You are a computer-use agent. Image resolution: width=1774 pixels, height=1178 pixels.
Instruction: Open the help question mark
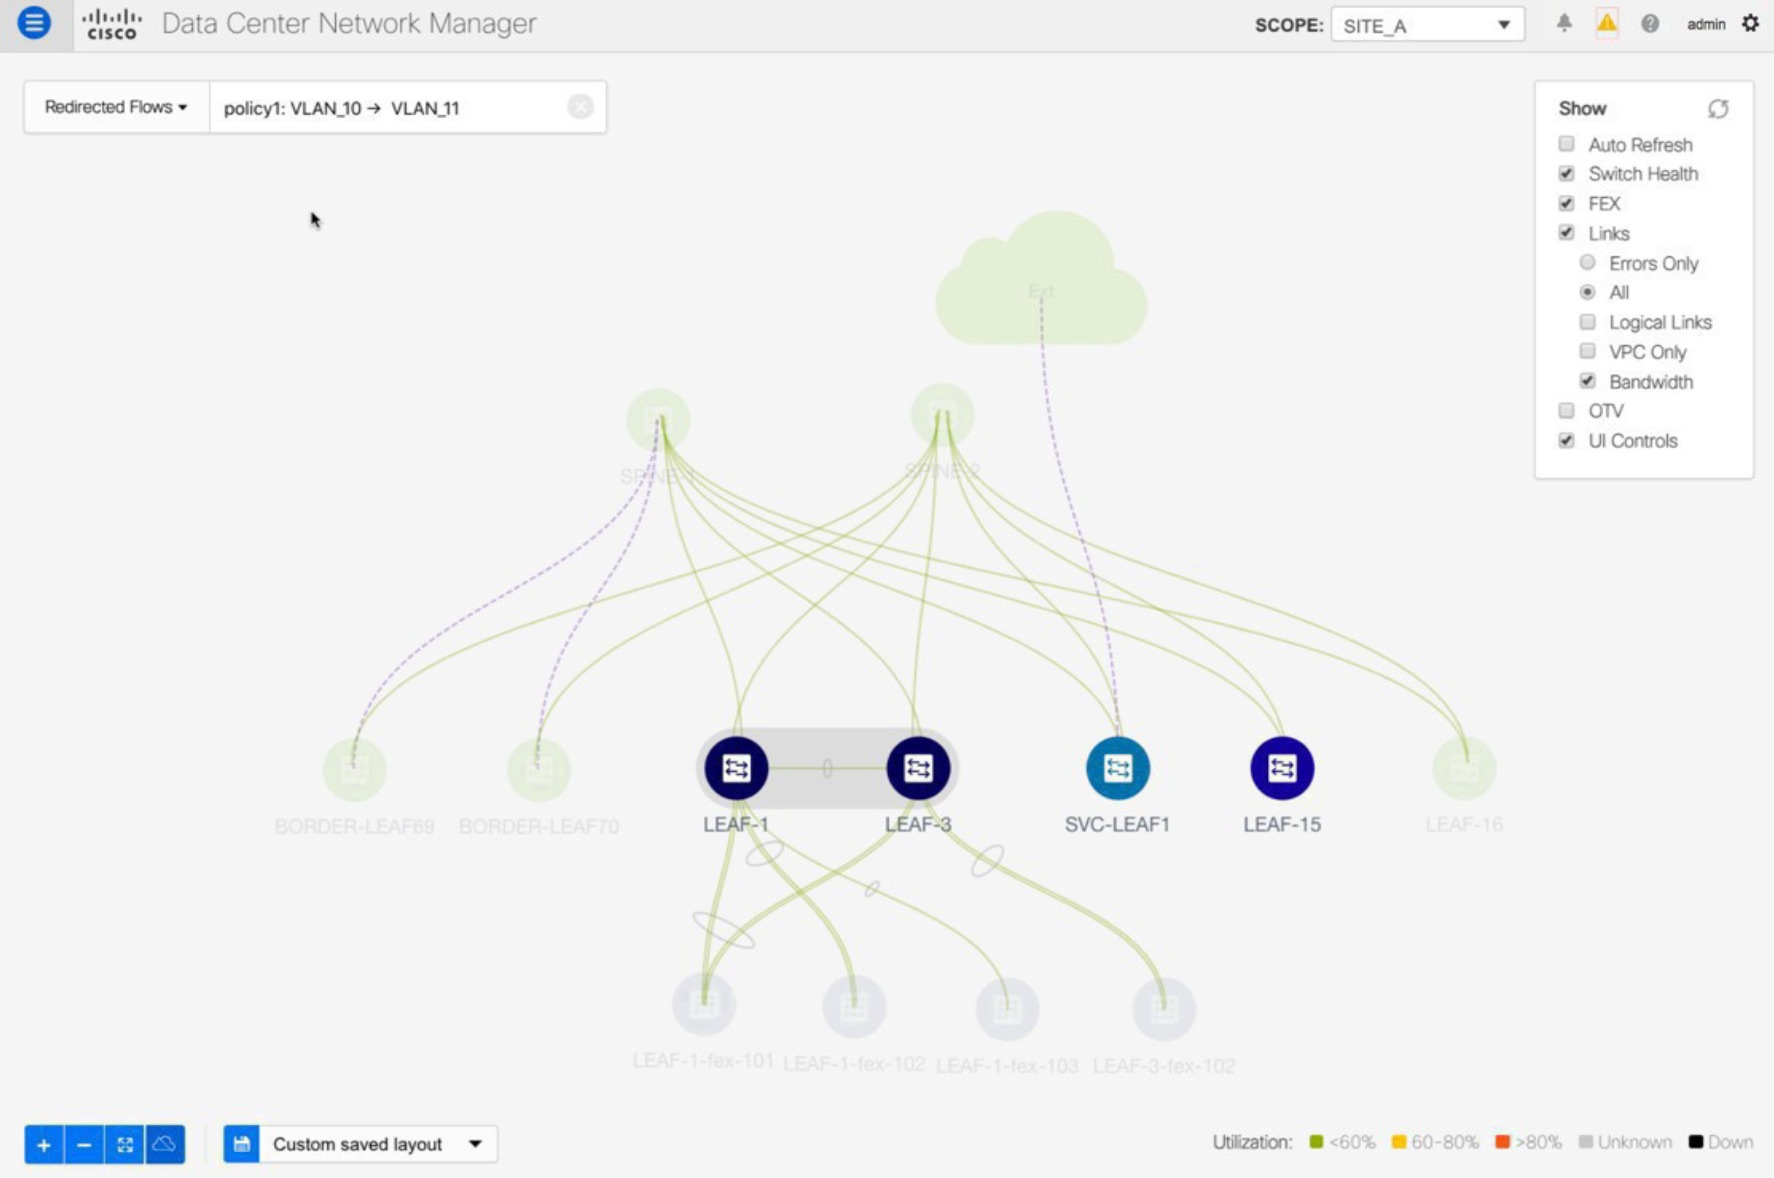click(x=1650, y=23)
